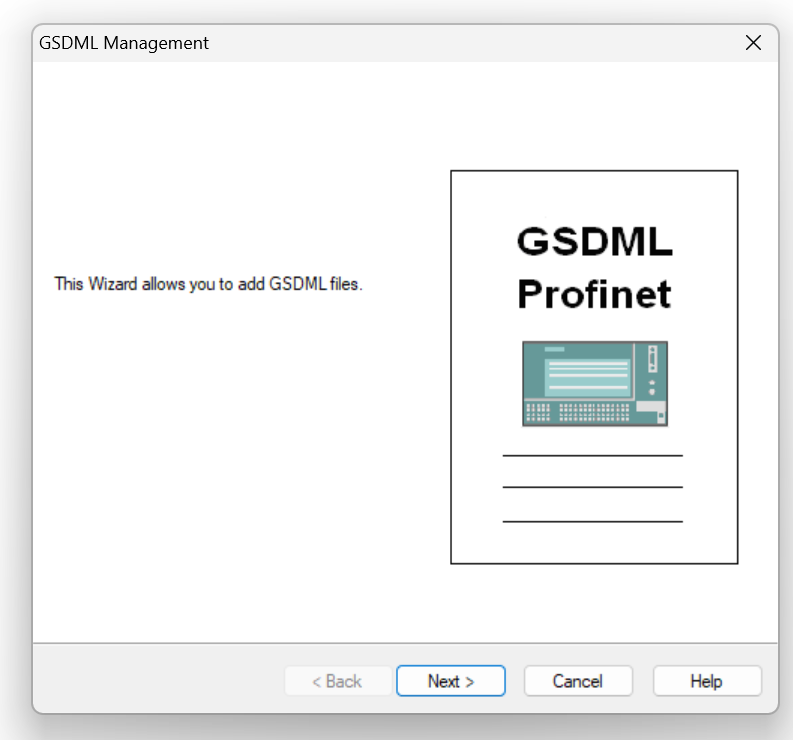Image resolution: width=793 pixels, height=740 pixels.
Task: Cancel the GSDML wizard
Action: pos(578,681)
